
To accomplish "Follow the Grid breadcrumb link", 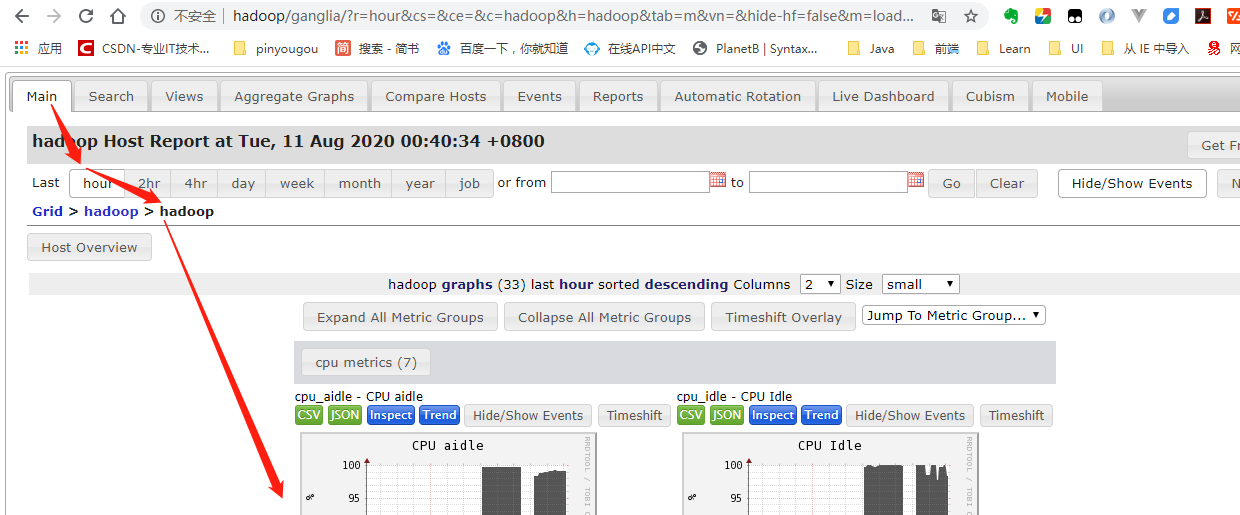I will (47, 211).
